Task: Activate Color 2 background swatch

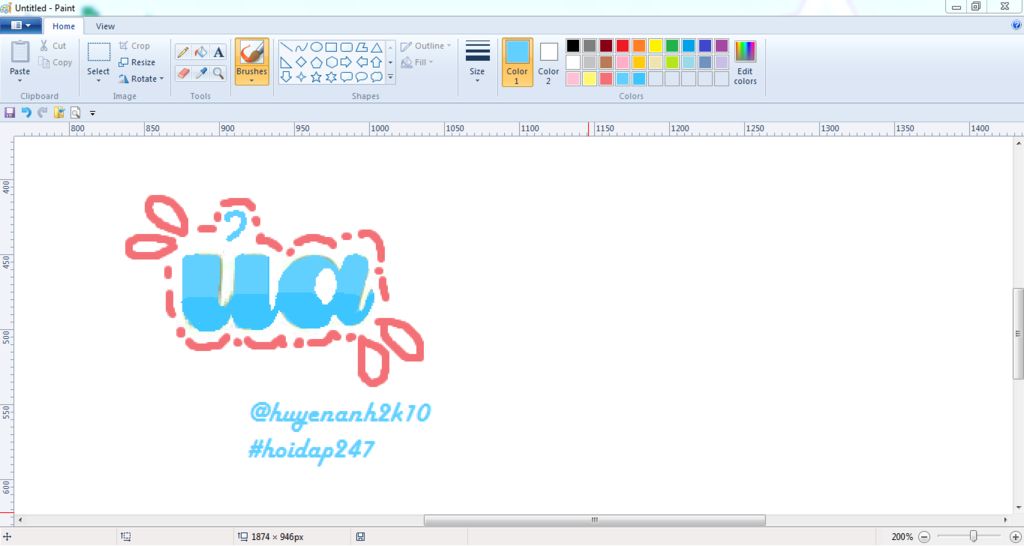Action: [549, 61]
